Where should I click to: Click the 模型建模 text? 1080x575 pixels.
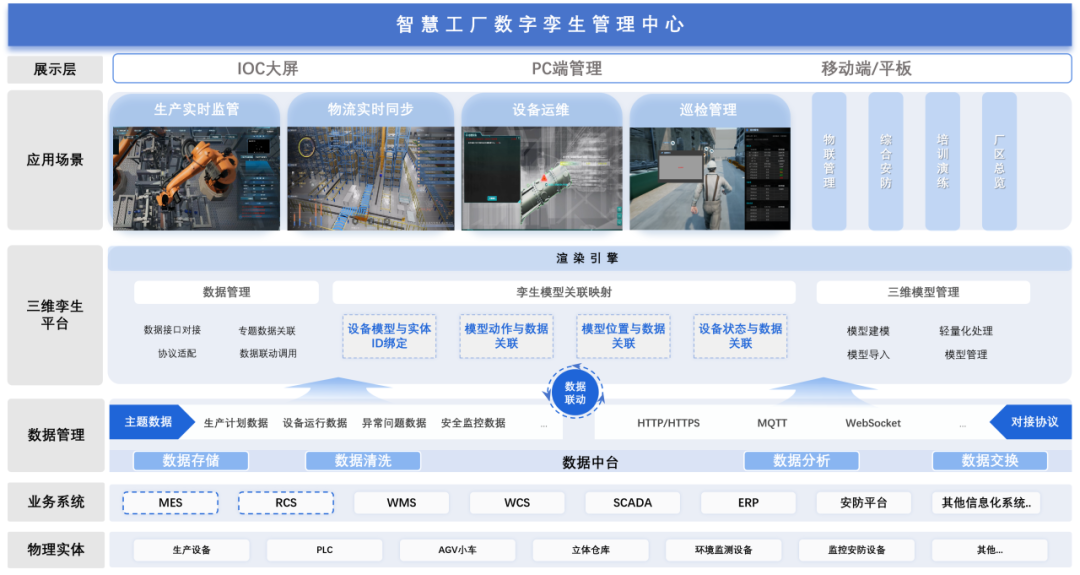(x=868, y=331)
